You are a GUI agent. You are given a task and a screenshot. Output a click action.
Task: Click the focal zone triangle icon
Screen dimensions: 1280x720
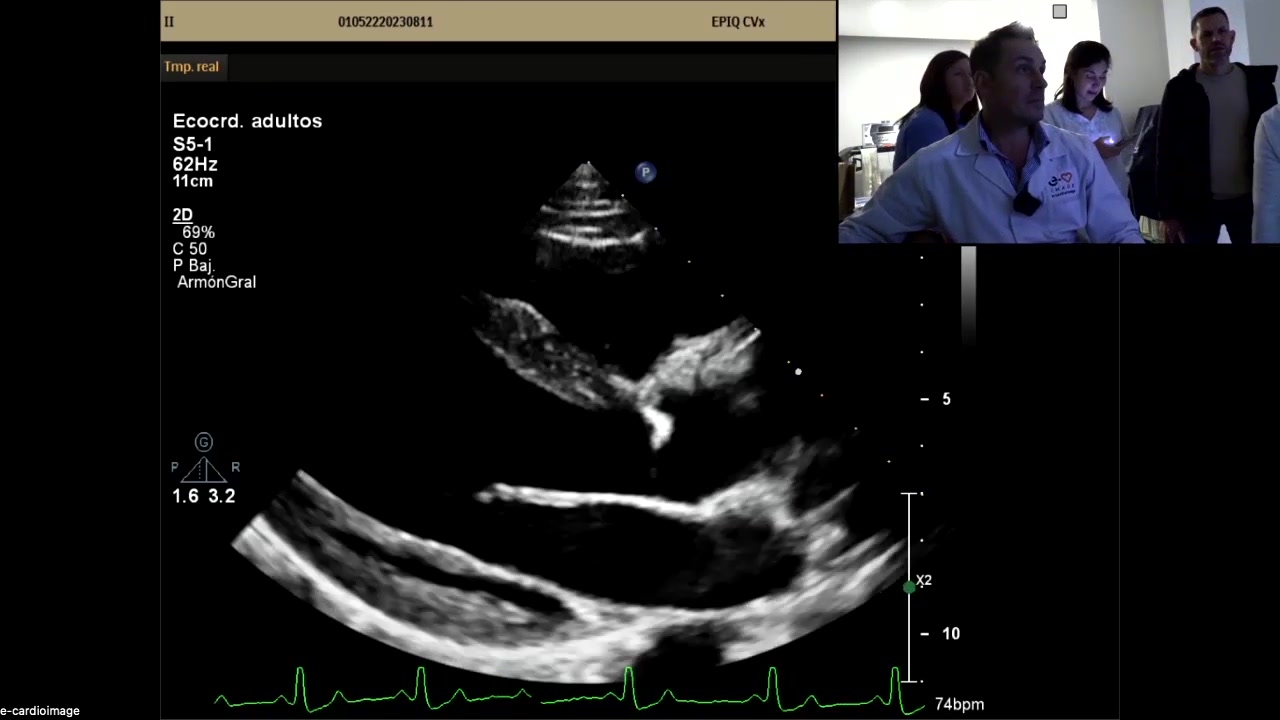[203, 469]
